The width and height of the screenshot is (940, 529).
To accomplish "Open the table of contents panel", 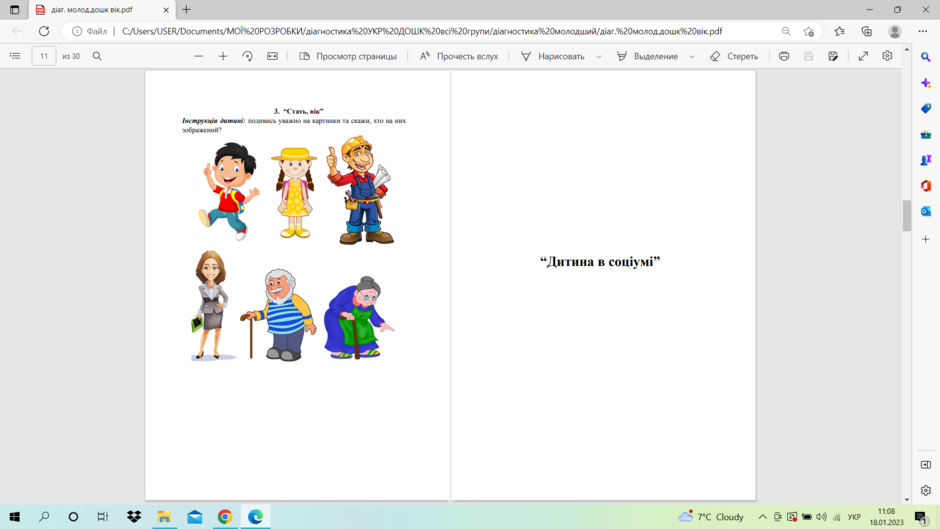I will (15, 56).
